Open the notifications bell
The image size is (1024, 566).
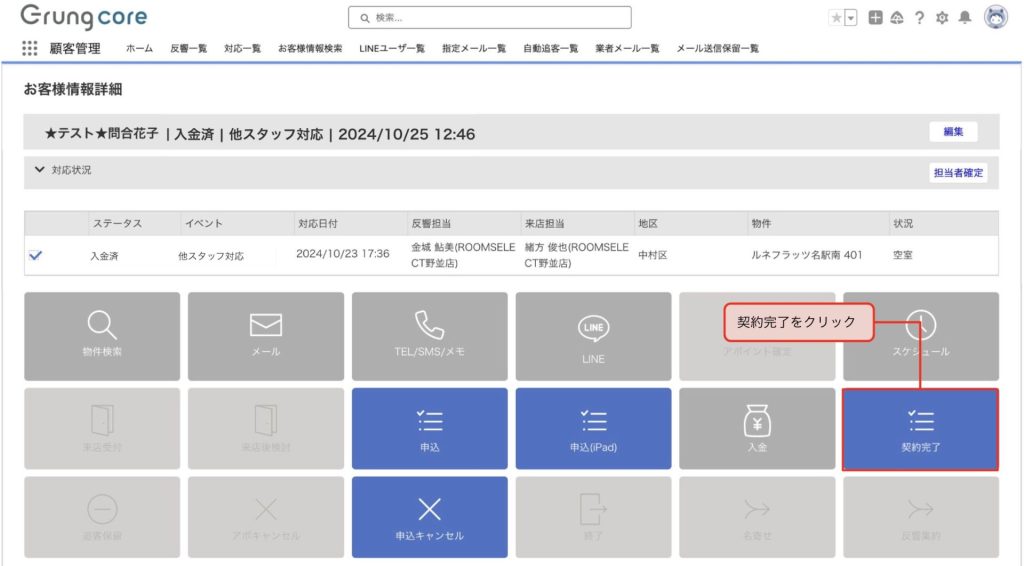964,18
